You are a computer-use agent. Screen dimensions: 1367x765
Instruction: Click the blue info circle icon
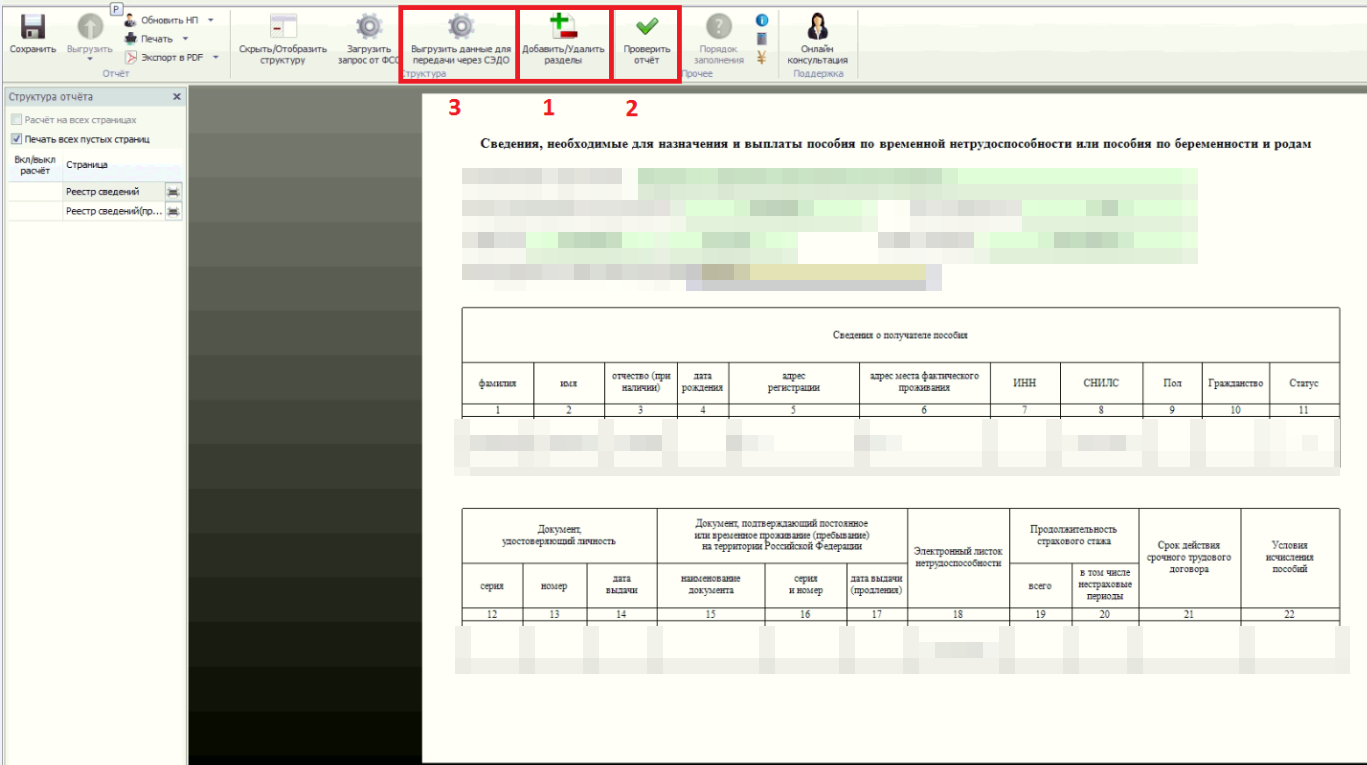[762, 20]
